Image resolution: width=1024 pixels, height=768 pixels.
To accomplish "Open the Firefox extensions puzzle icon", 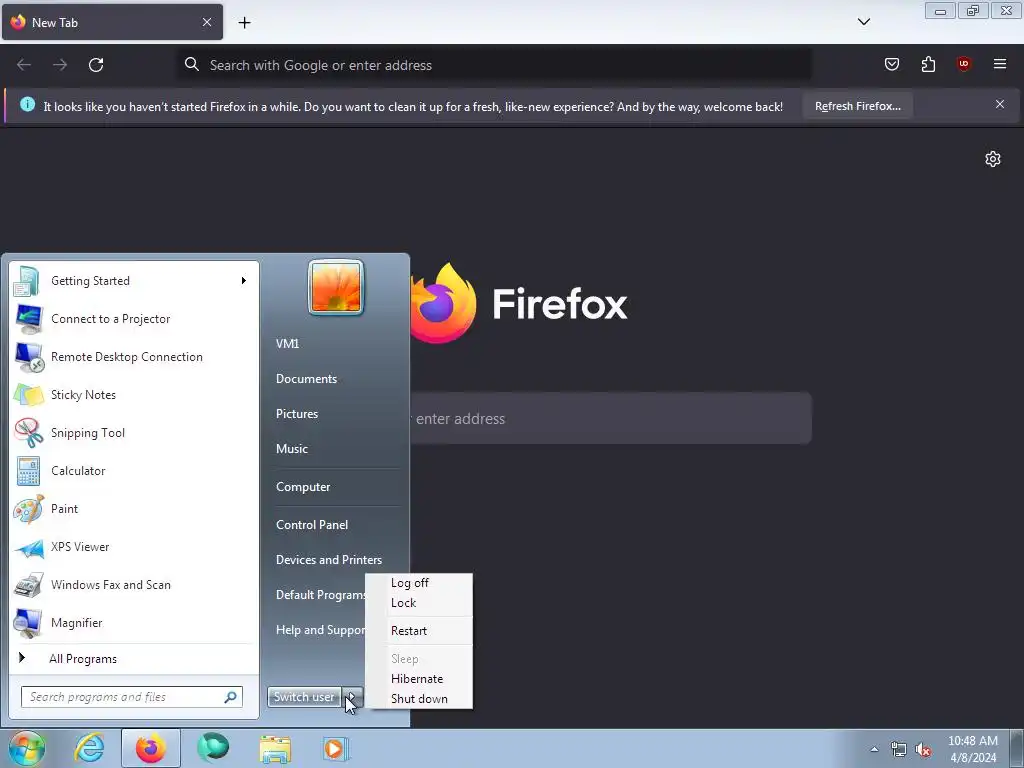I will coord(928,64).
